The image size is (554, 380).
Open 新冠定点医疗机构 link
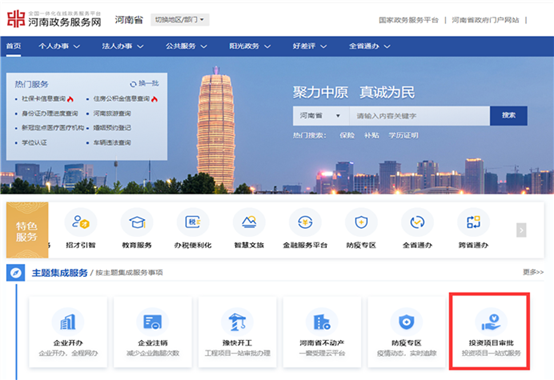click(53, 128)
